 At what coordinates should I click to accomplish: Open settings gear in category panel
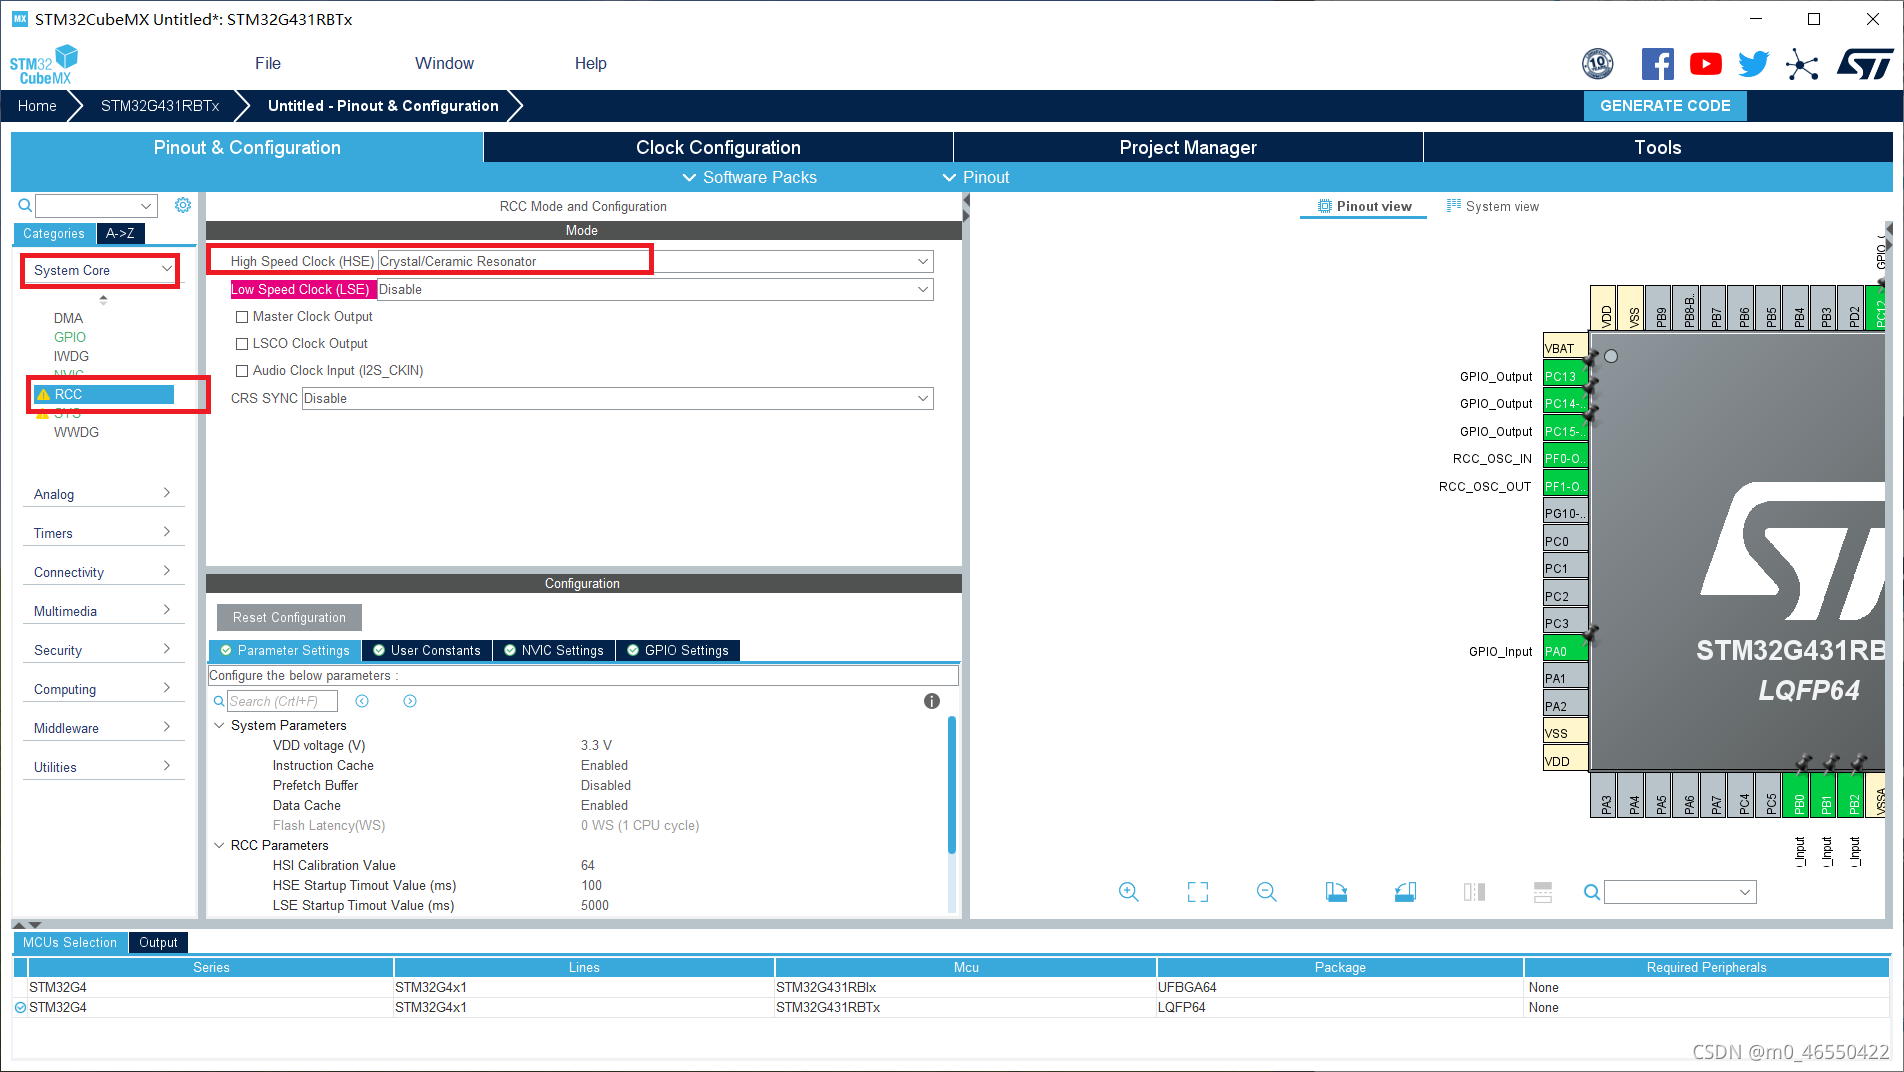coord(183,205)
